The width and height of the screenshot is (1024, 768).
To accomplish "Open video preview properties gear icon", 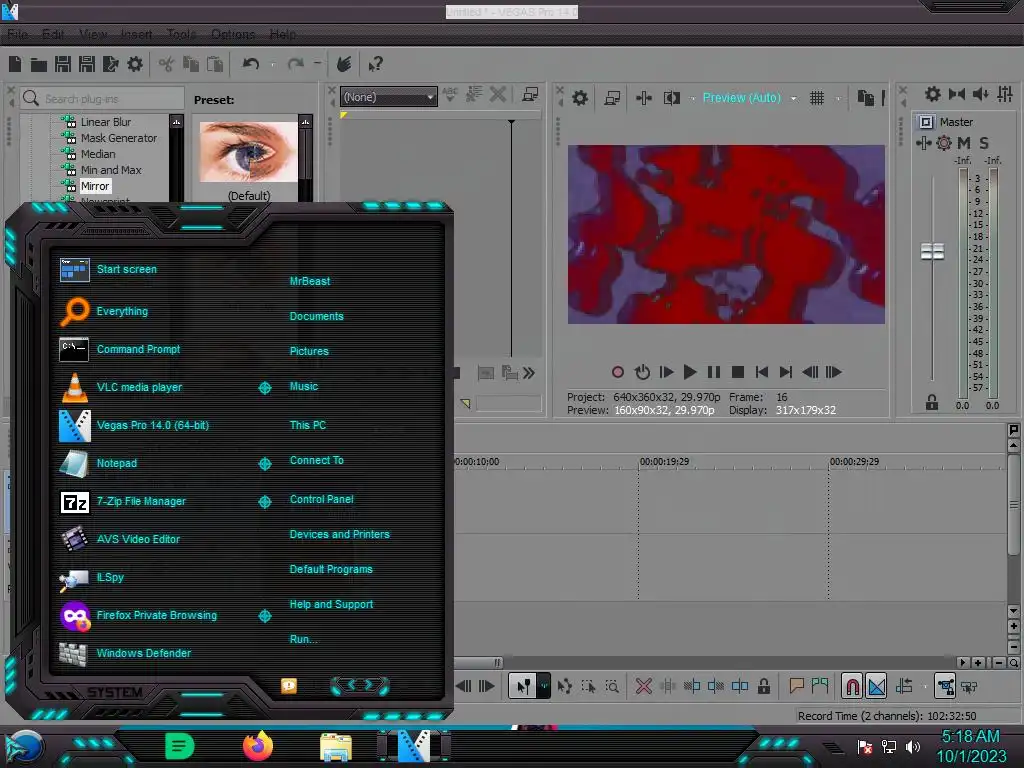I will pyautogui.click(x=579, y=98).
